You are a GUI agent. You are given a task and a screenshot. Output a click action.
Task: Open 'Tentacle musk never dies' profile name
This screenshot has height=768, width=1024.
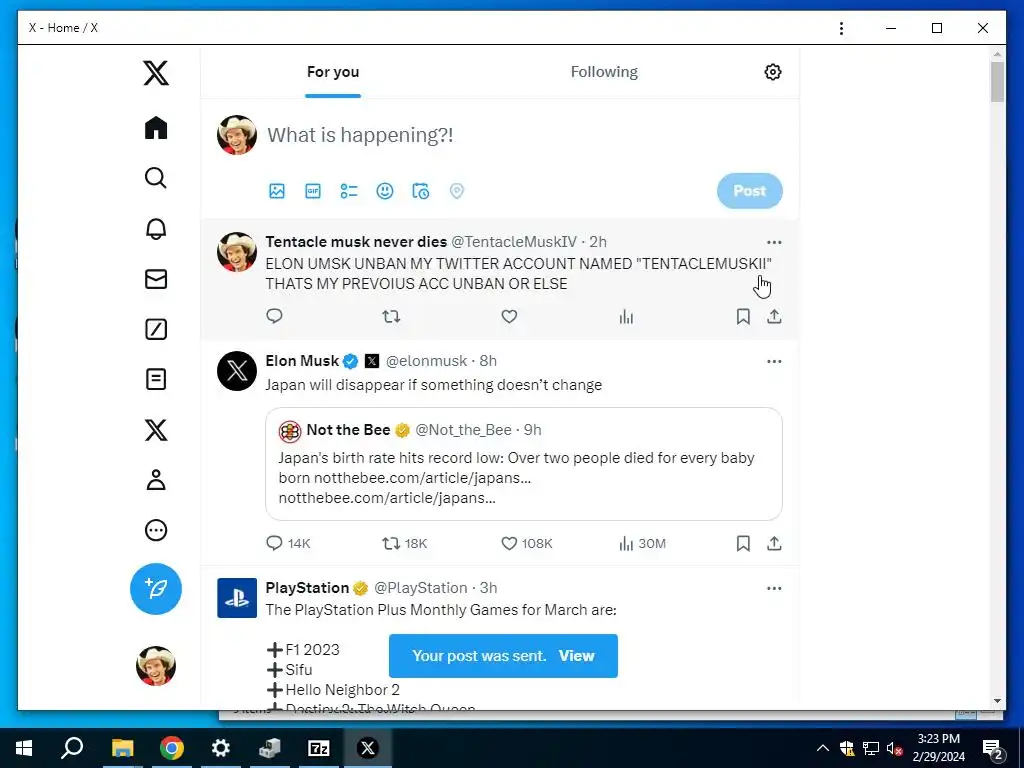[x=356, y=242]
